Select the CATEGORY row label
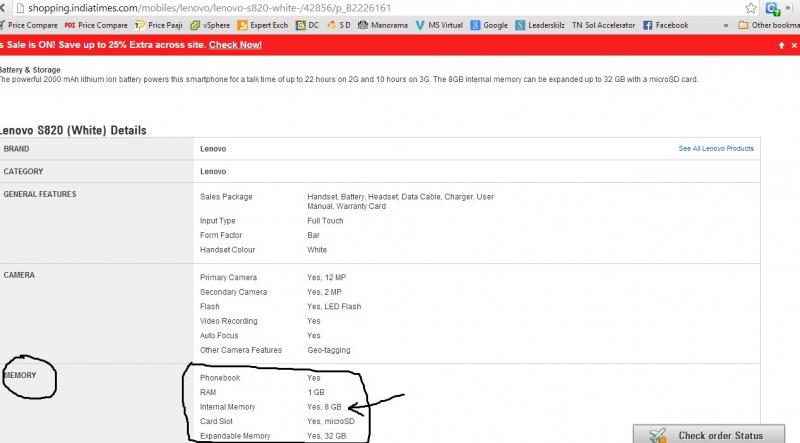 pos(23,171)
